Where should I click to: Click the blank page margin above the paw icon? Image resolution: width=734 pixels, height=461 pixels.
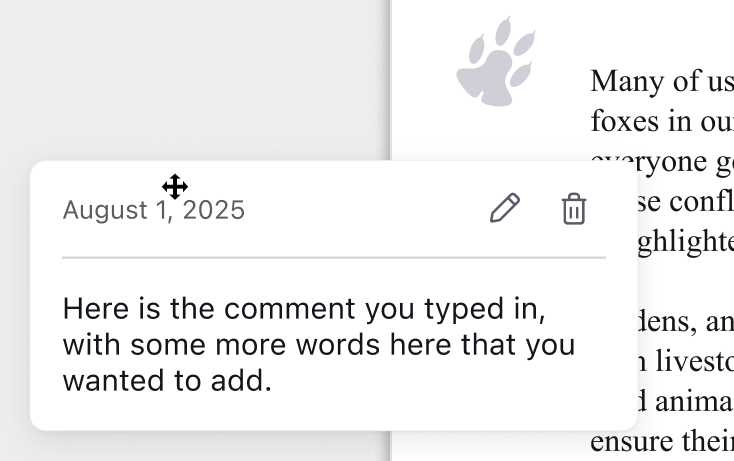pos(494,14)
